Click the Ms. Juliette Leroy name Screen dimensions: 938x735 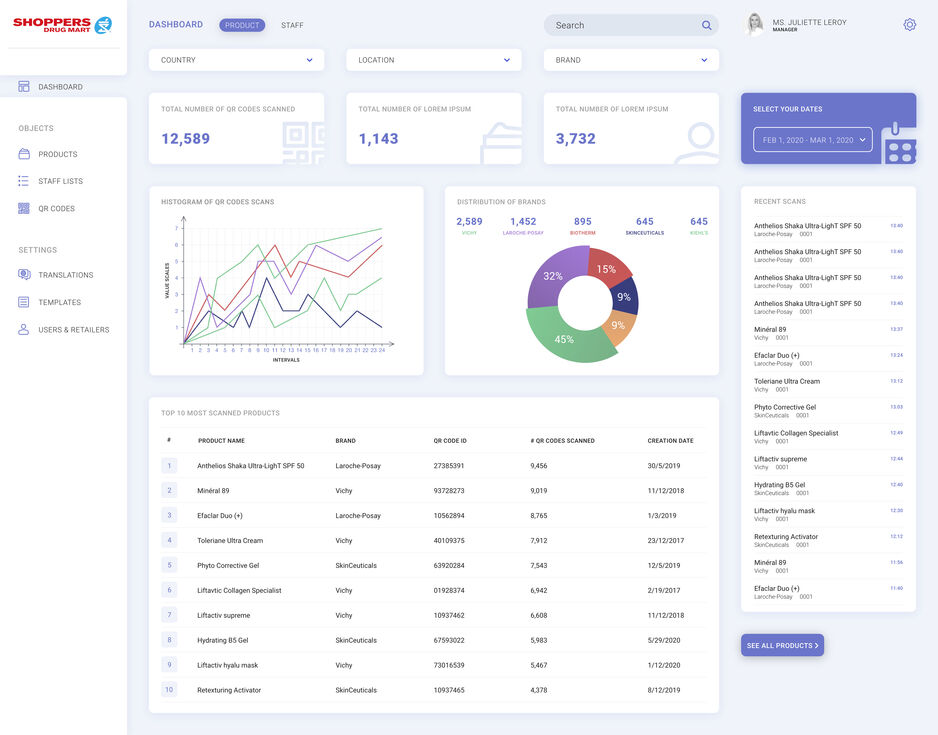point(809,22)
